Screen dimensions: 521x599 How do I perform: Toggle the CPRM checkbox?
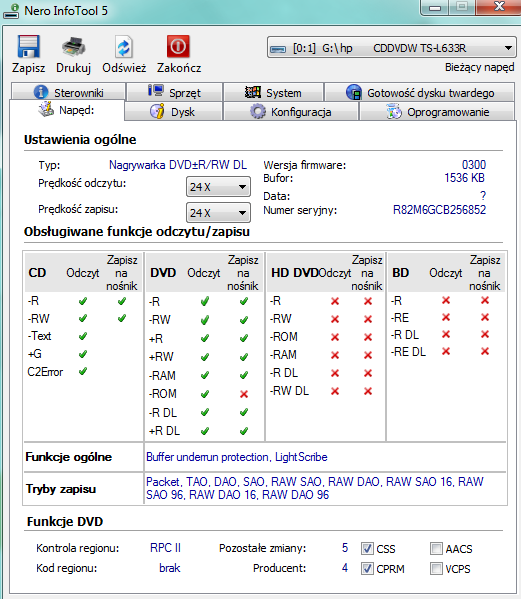[367, 568]
